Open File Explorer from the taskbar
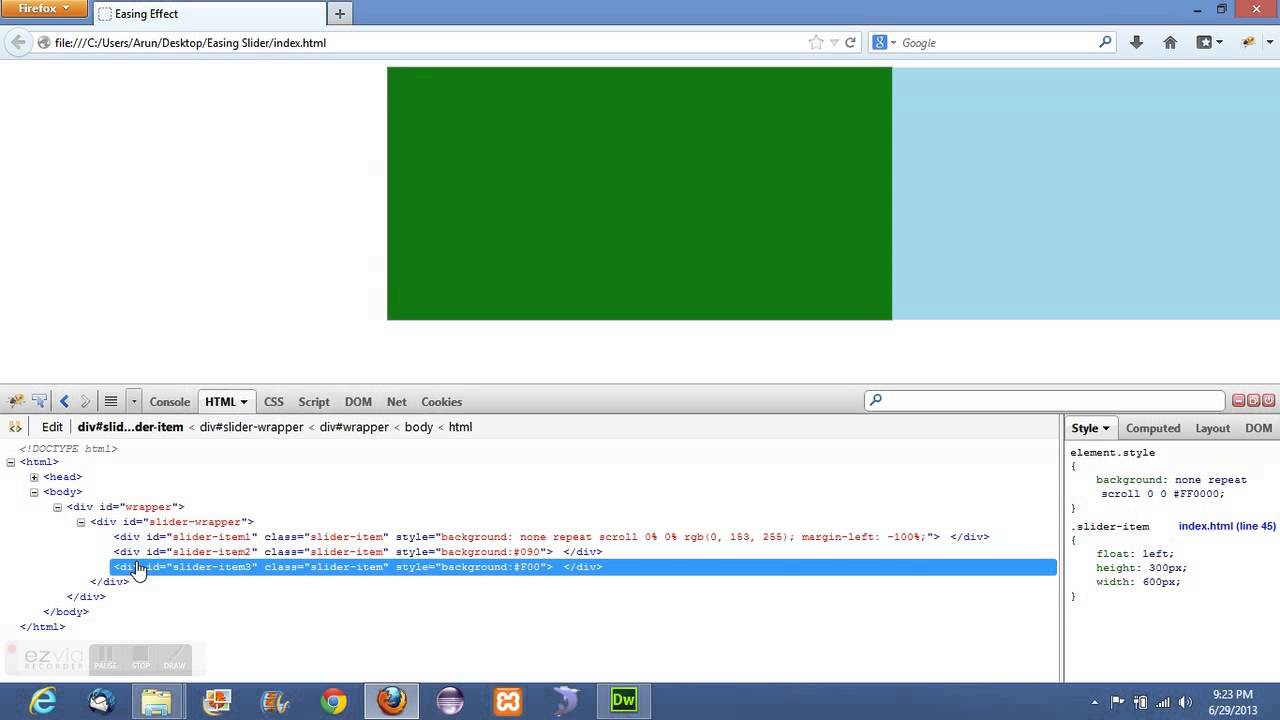 (159, 701)
